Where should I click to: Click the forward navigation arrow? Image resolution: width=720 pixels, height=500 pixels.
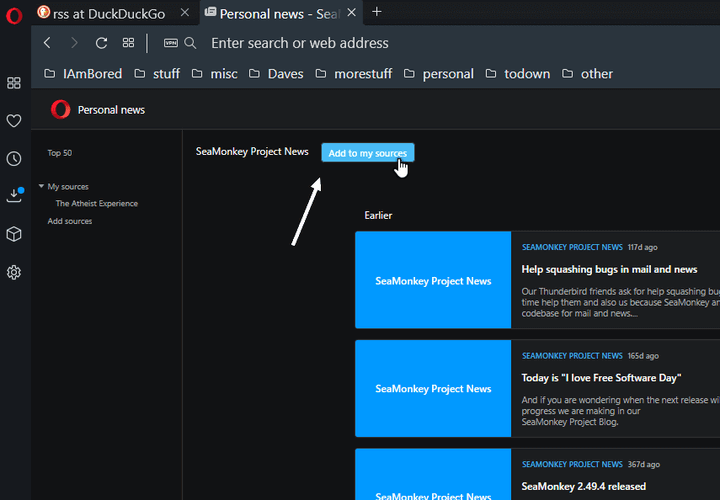(x=74, y=43)
